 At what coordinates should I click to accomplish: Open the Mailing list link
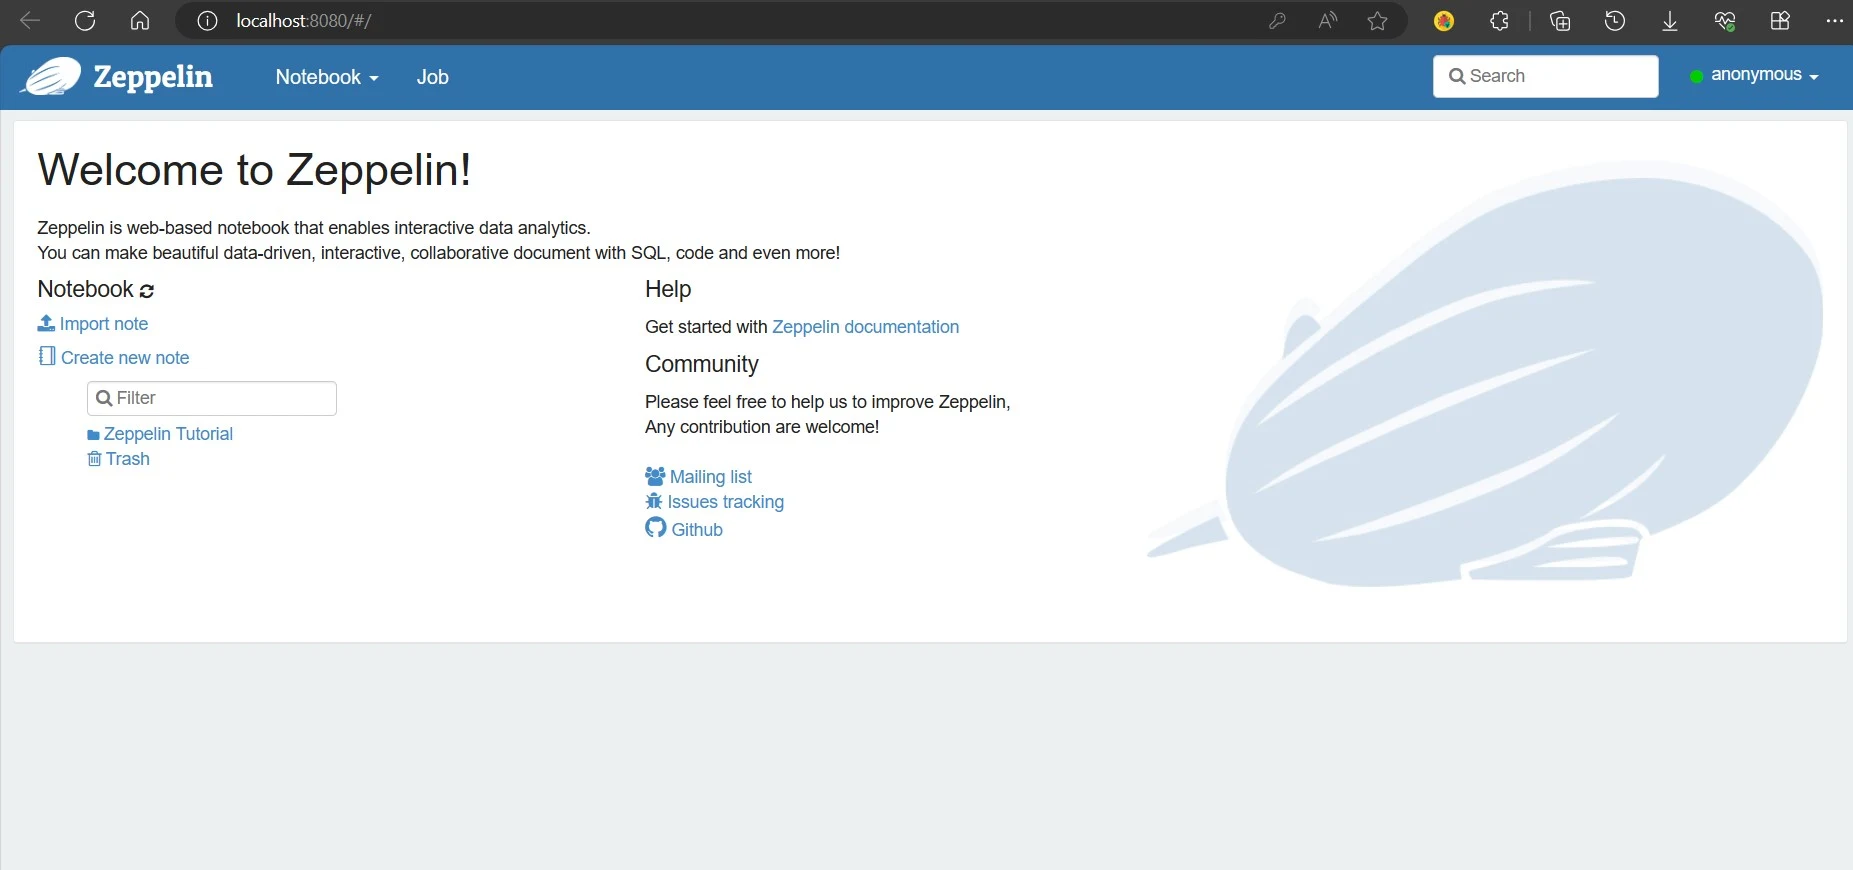pos(699,477)
